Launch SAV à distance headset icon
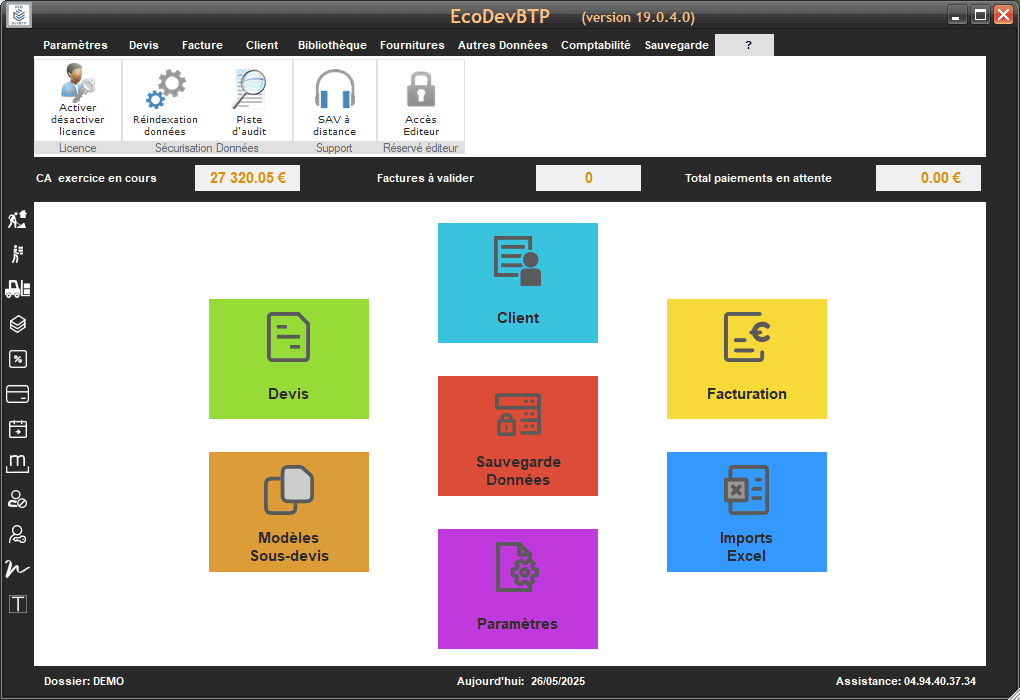 coord(334,100)
